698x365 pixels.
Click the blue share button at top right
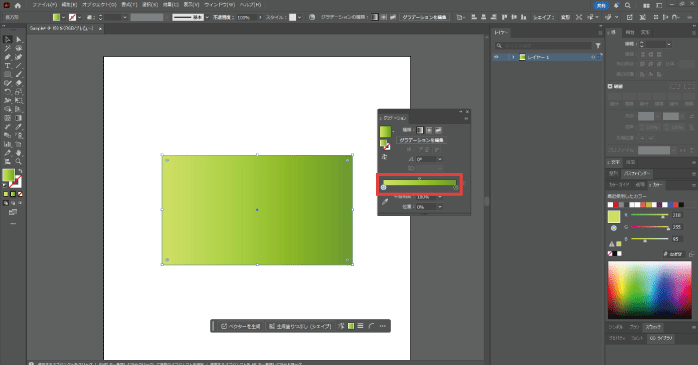pos(601,5)
